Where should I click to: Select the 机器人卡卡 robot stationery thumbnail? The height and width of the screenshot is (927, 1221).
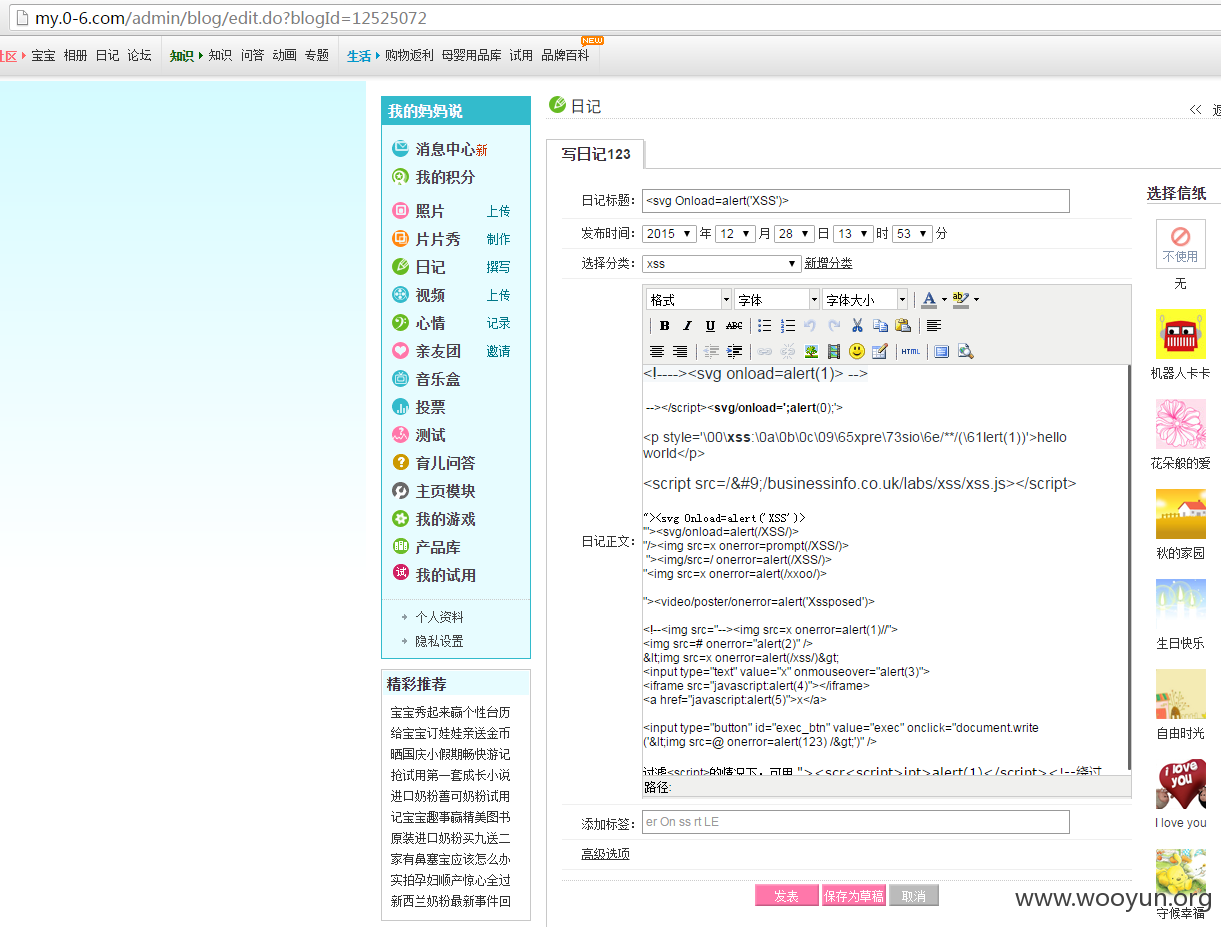click(x=1181, y=334)
